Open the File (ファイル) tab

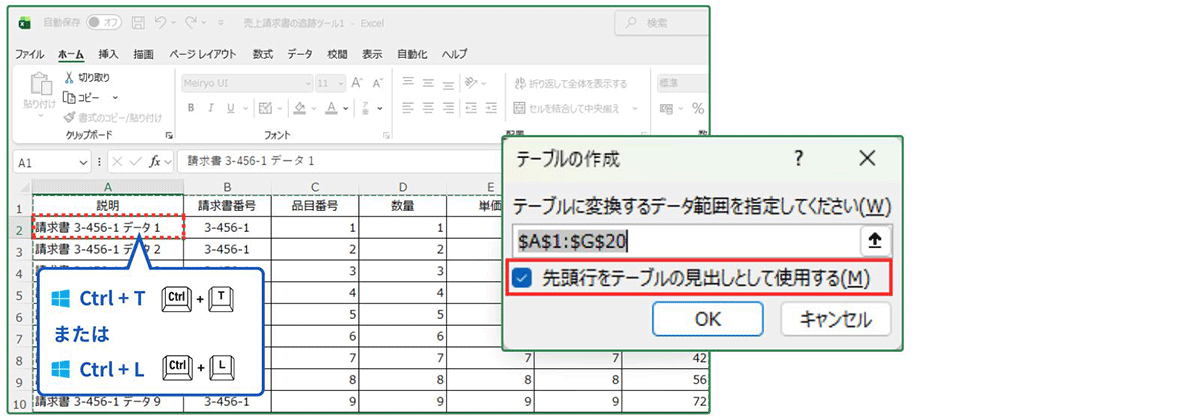pyautogui.click(x=29, y=54)
